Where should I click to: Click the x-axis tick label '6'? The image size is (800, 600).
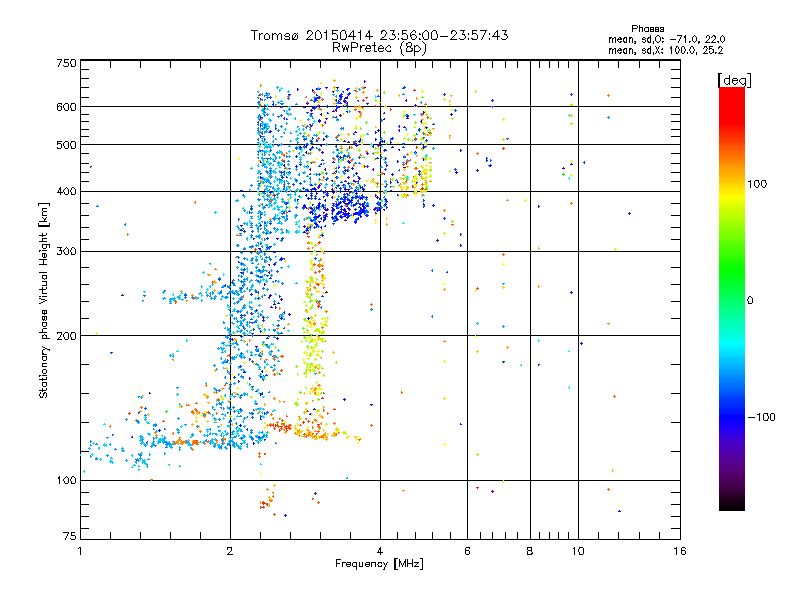pos(467,551)
